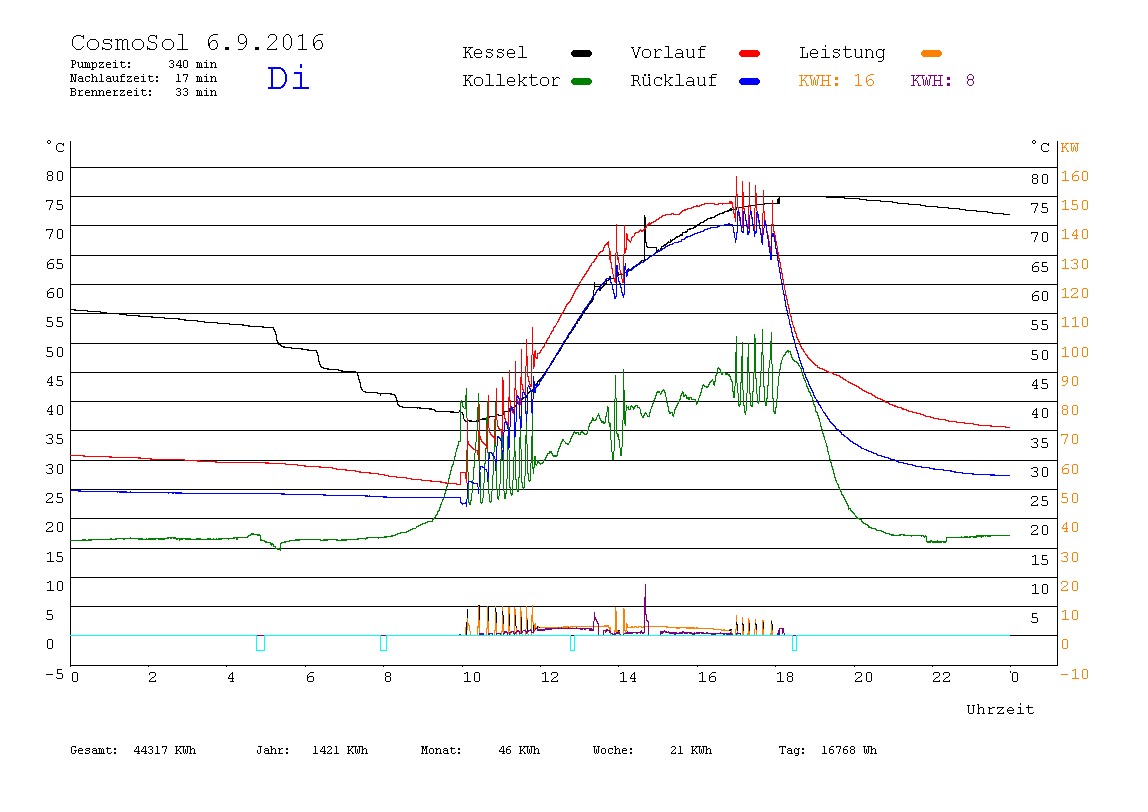Click the 'Jahr:' label in the footer
This screenshot has height=812, width=1148.
coord(272,750)
